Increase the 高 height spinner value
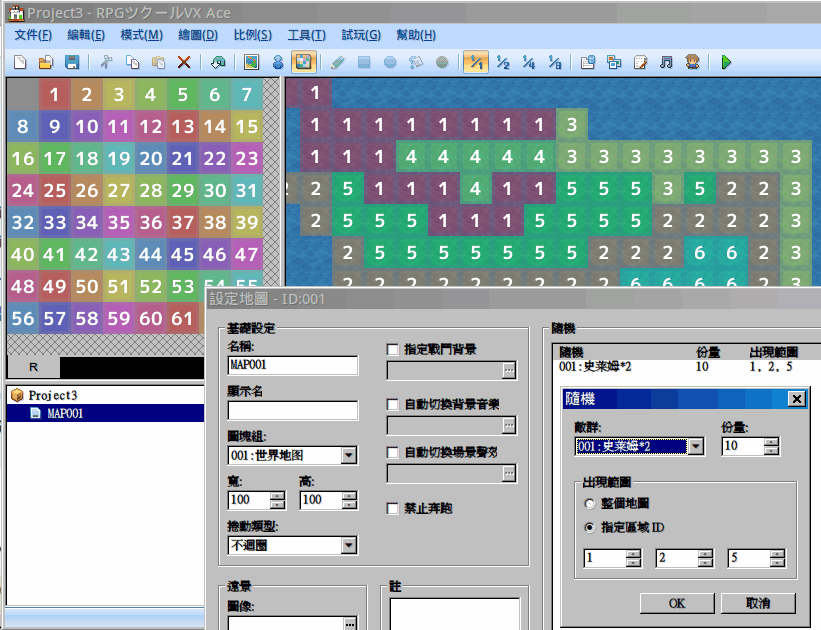821x630 pixels. pyautogui.click(x=349, y=495)
